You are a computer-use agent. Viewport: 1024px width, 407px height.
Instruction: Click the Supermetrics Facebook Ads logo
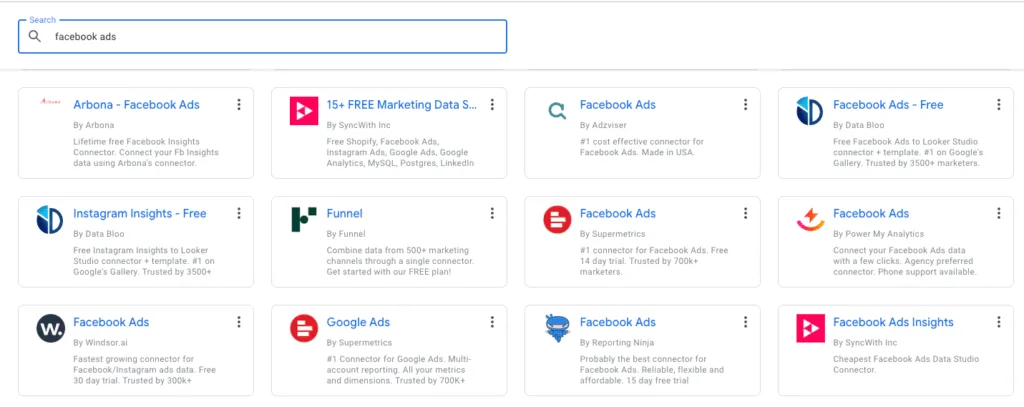point(556,219)
